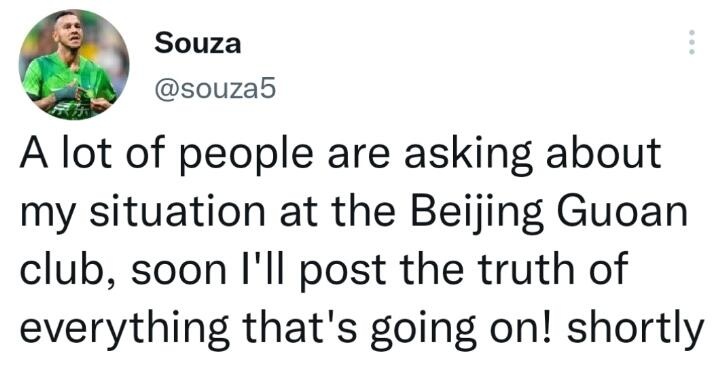Screen dimensions: 720x372
Task: Open the three-dot more options menu
Action: pos(692,42)
